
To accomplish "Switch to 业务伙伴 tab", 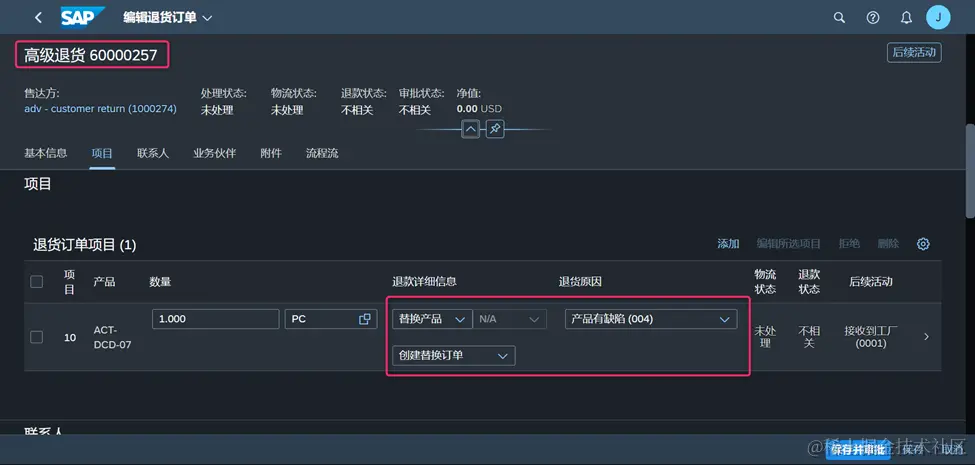I will (215, 153).
